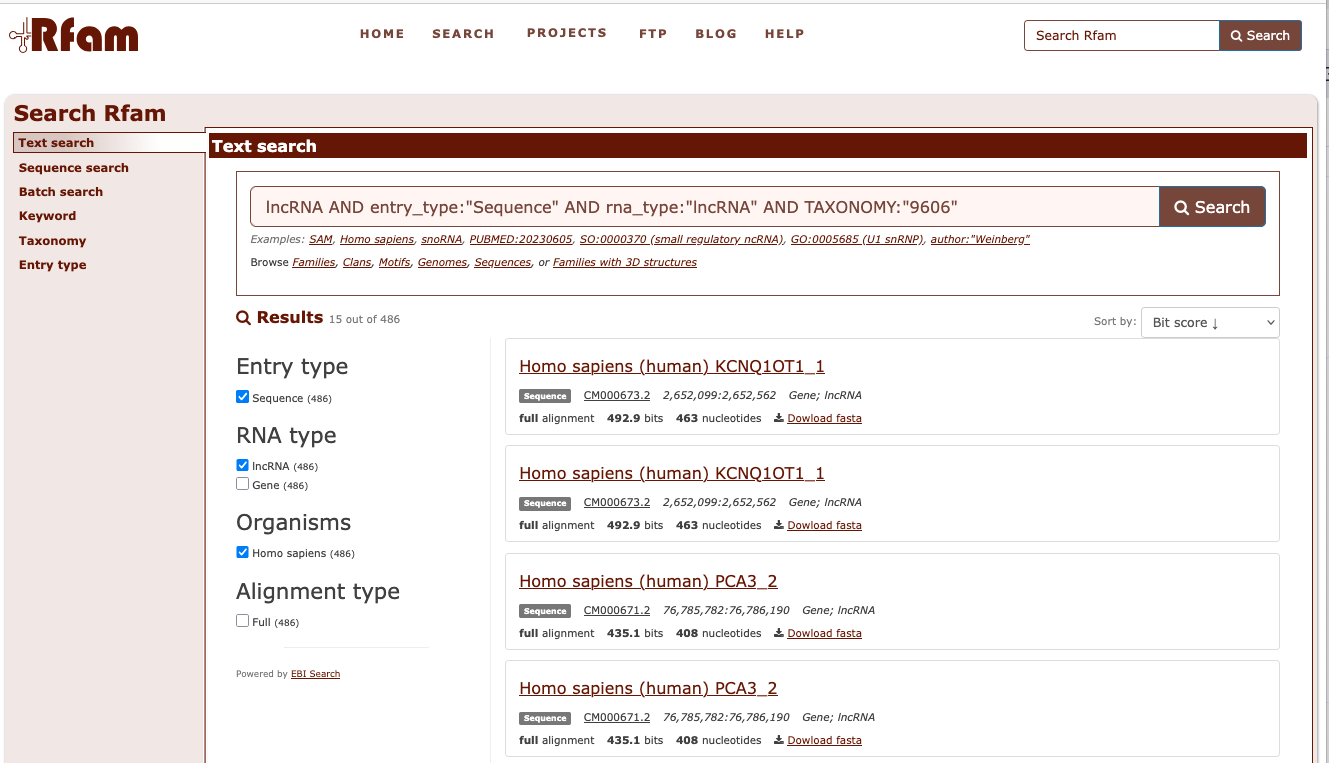
Task: Uncheck the Sequence entry type checkbox
Action: [242, 397]
